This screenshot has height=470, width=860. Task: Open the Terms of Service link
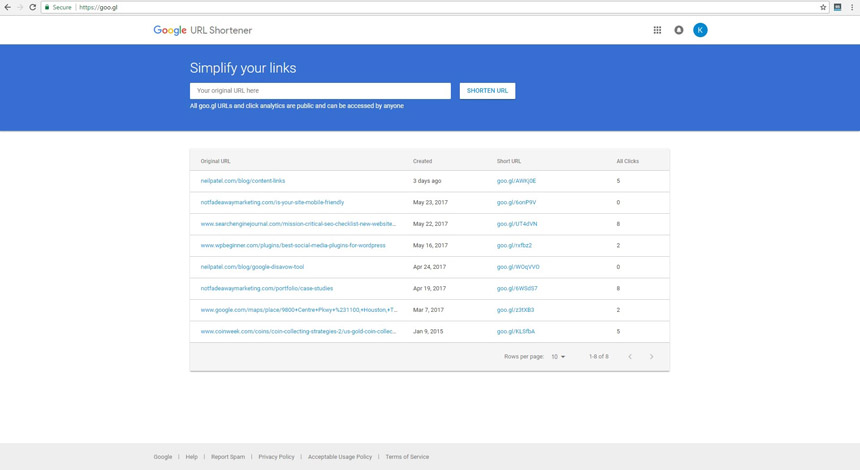407,457
